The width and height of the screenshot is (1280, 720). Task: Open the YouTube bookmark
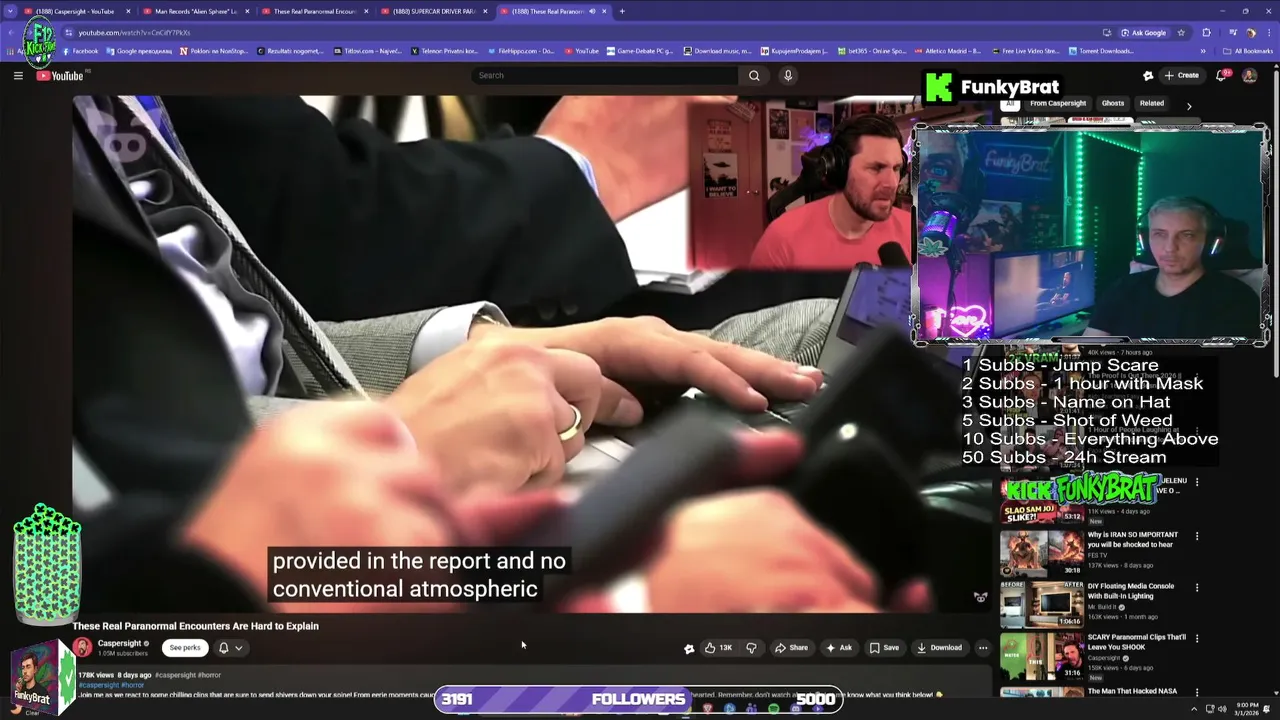coord(581,51)
